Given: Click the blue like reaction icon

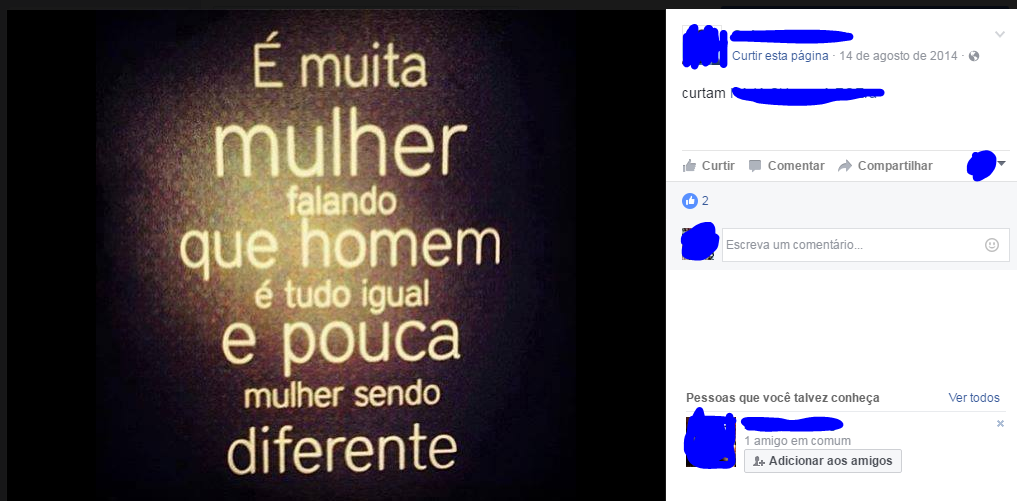Looking at the screenshot, I should coord(689,201).
